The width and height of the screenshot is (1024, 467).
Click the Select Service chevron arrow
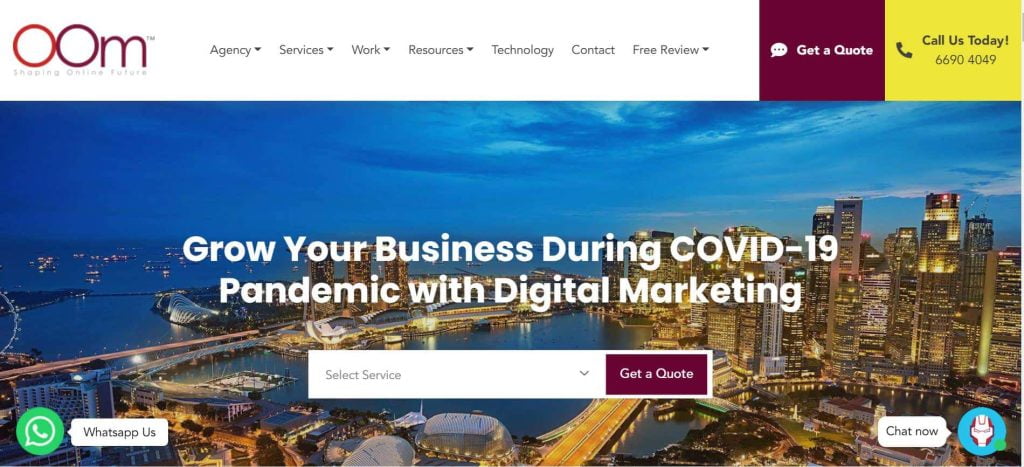coord(584,374)
